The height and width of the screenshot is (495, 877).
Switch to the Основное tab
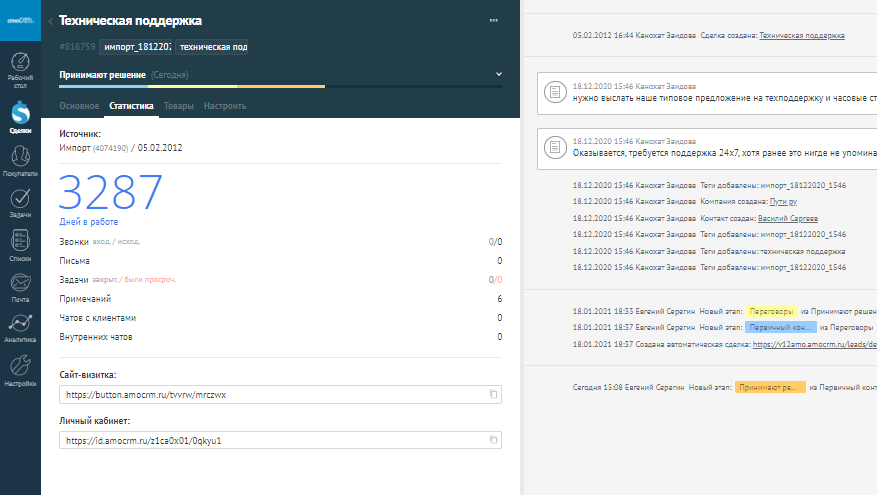point(79,106)
